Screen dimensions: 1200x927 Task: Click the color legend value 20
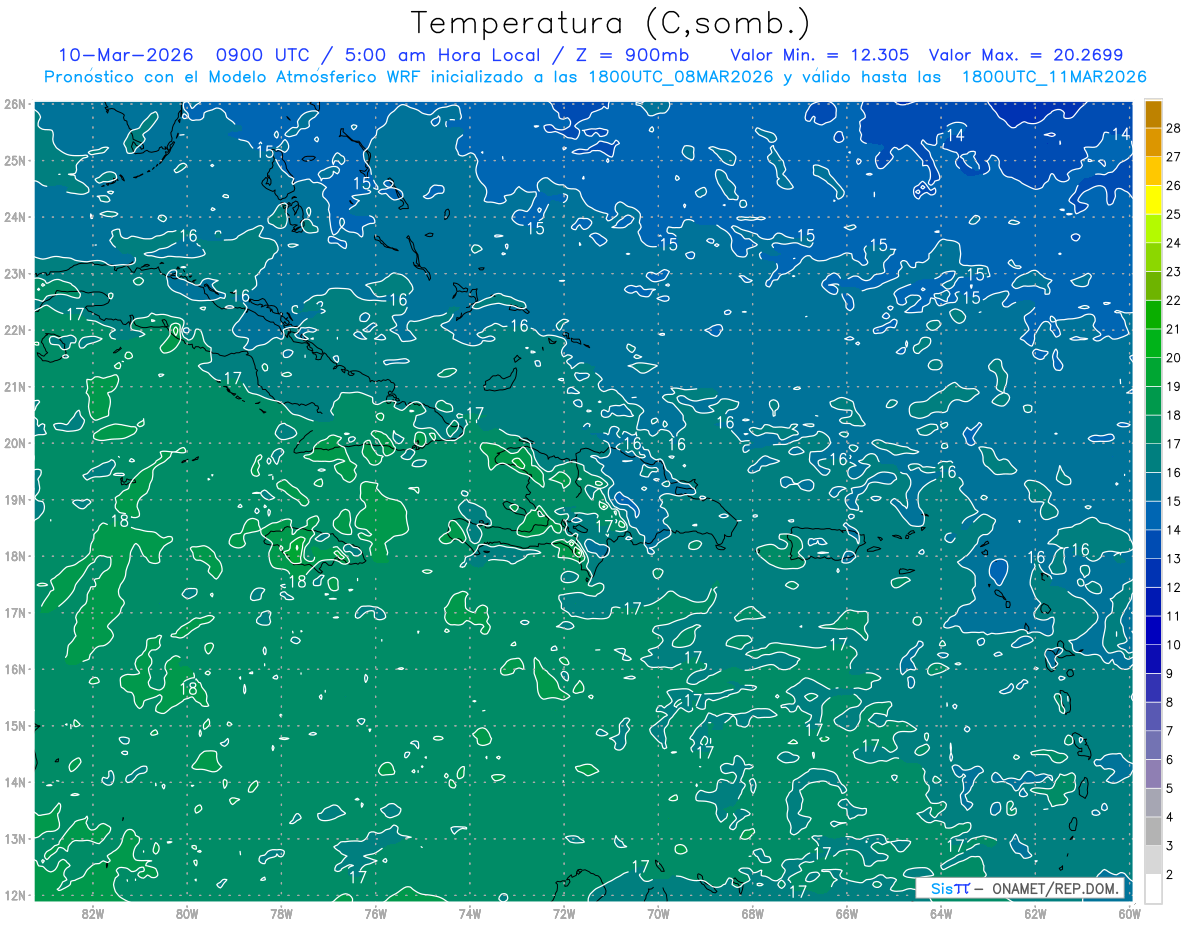pyautogui.click(x=1174, y=357)
